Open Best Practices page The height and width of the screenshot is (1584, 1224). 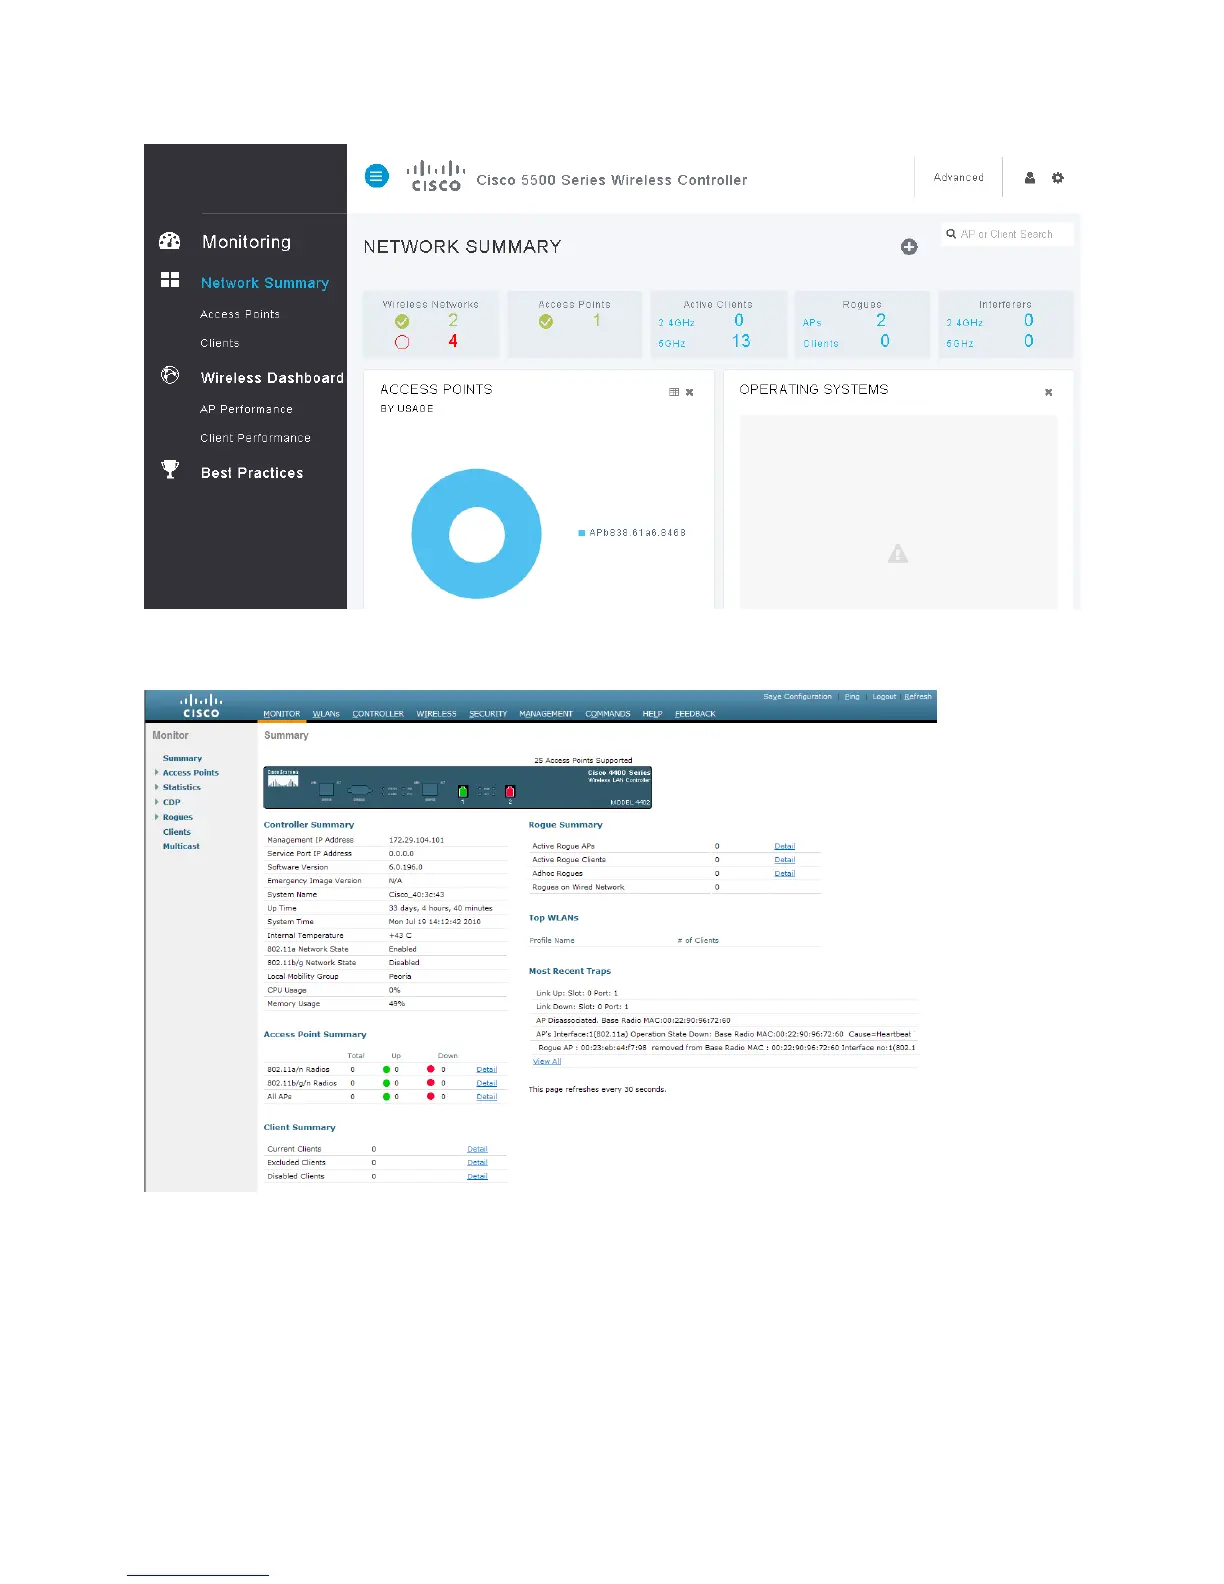tap(252, 473)
